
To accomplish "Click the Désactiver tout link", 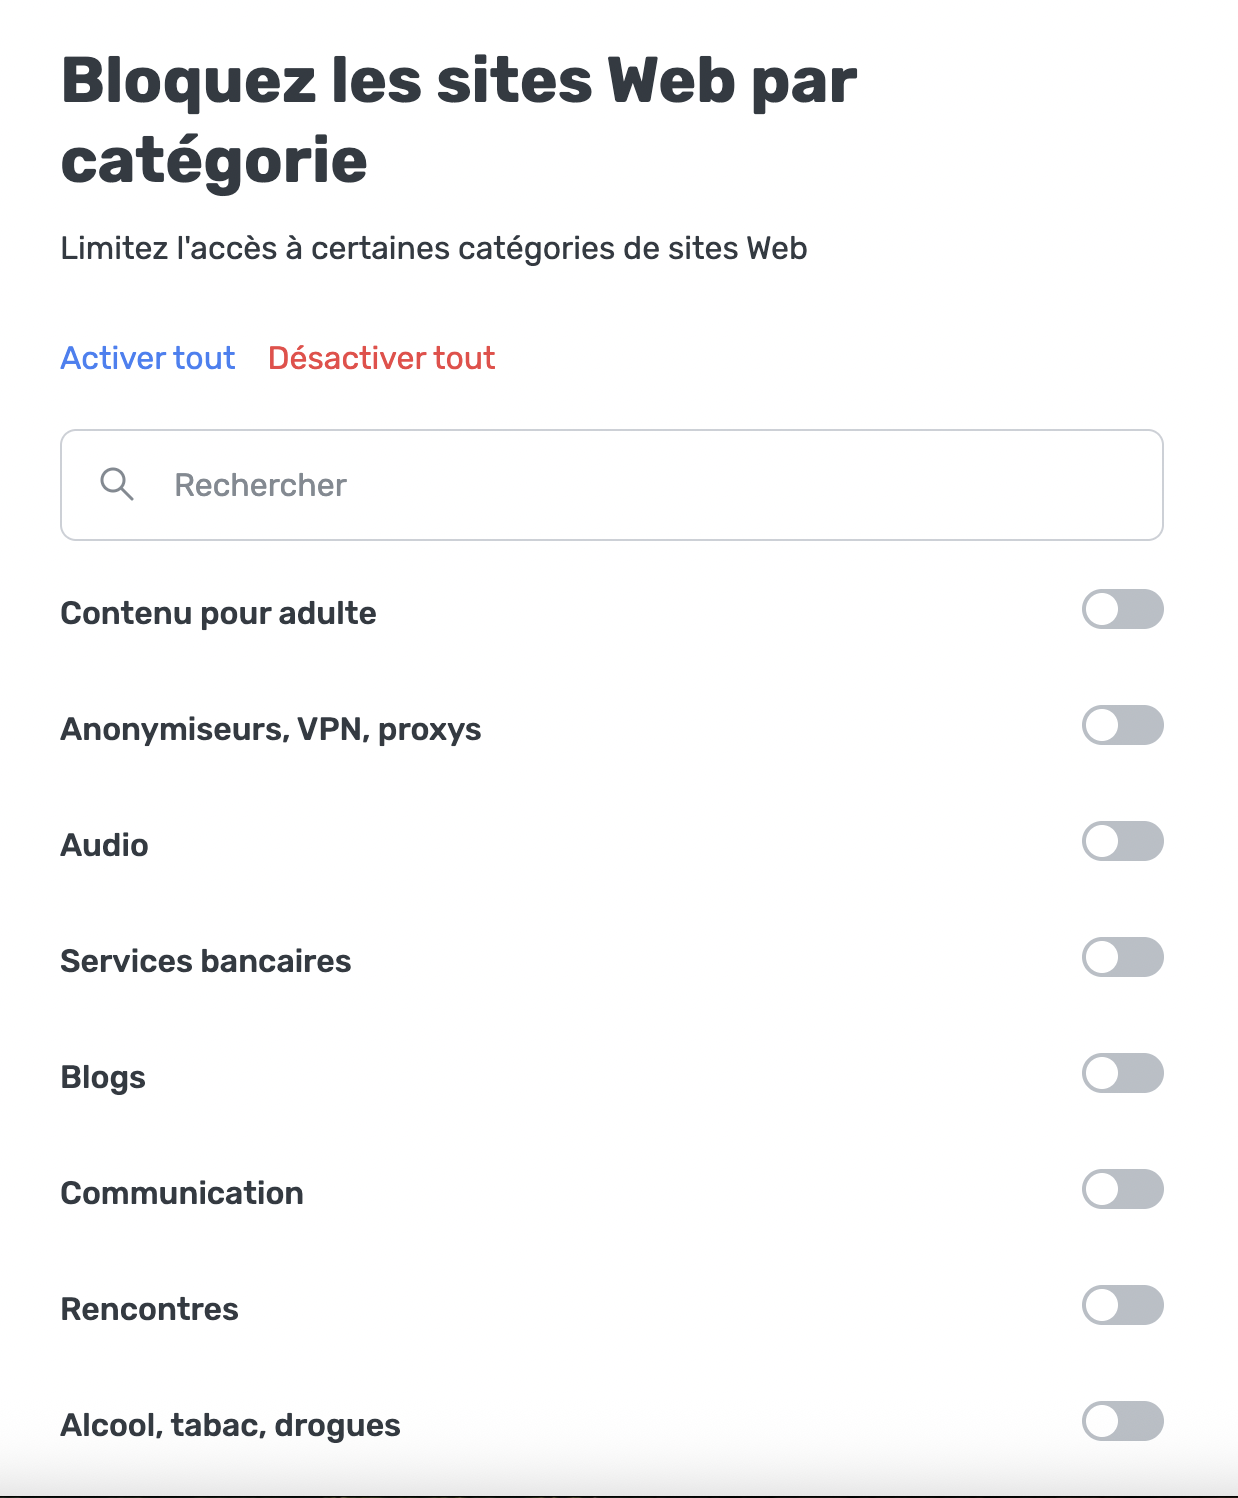I will [381, 358].
